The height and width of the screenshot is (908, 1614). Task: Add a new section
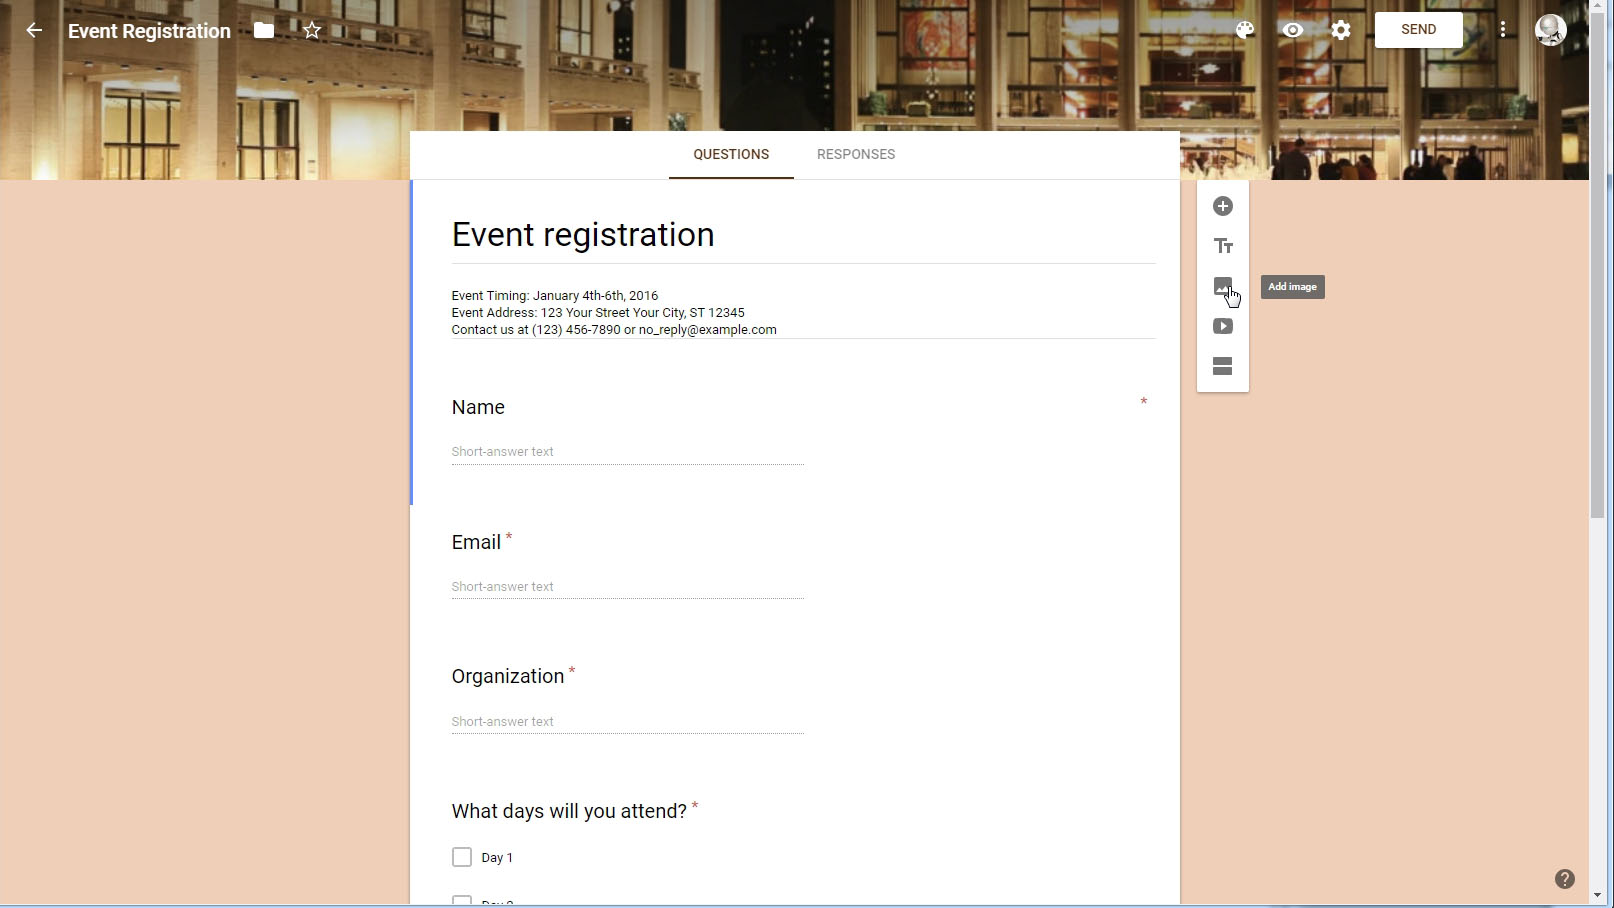coord(1223,366)
